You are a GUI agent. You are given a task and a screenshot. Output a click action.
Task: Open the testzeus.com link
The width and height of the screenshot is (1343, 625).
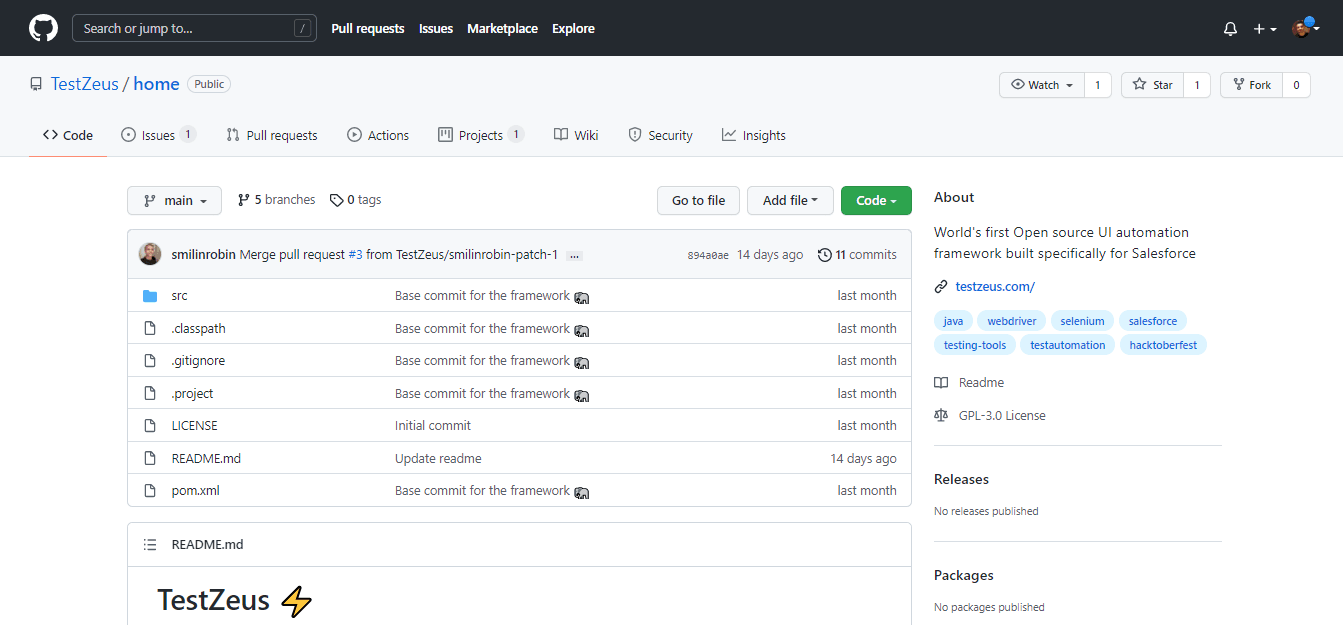click(x=994, y=287)
